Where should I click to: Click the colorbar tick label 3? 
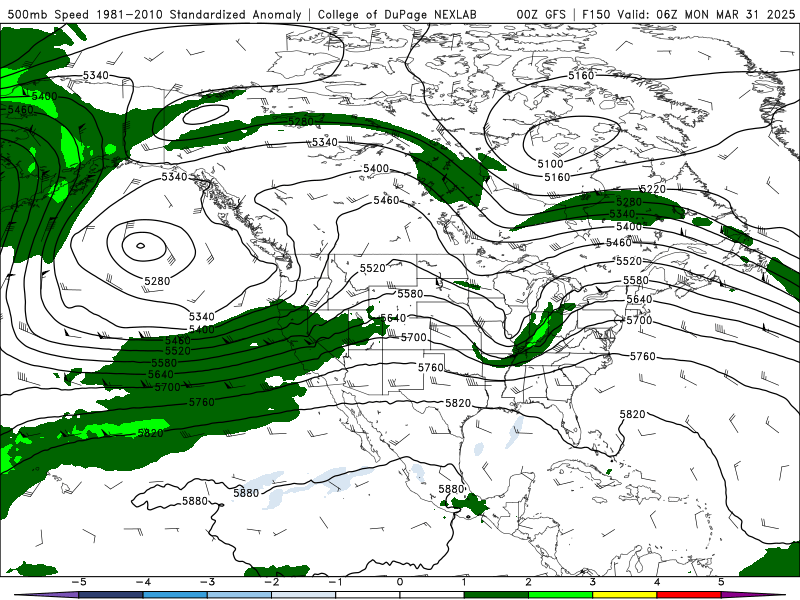pyautogui.click(x=592, y=582)
